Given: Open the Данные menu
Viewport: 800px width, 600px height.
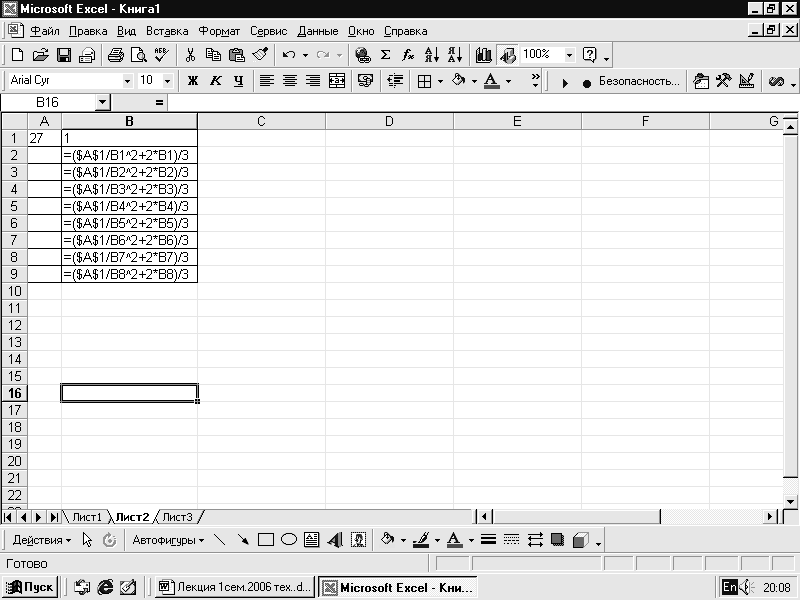Looking at the screenshot, I should click(317, 31).
